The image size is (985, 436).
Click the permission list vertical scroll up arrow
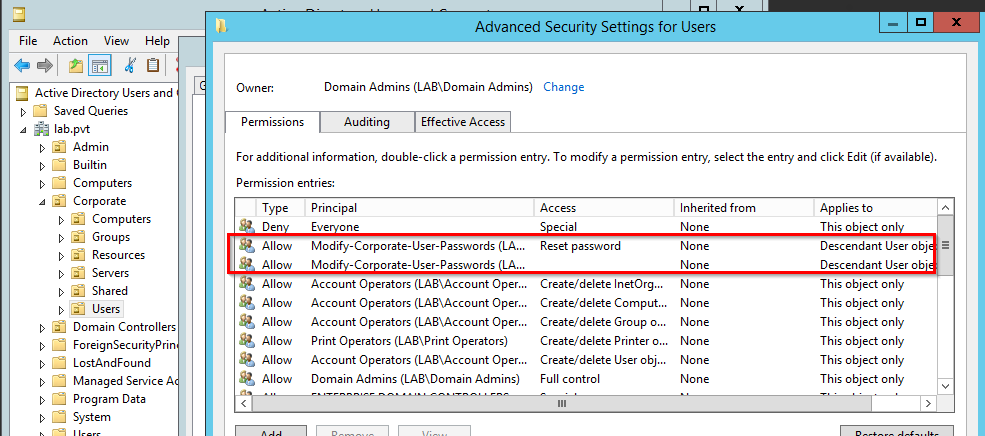[x=945, y=207]
